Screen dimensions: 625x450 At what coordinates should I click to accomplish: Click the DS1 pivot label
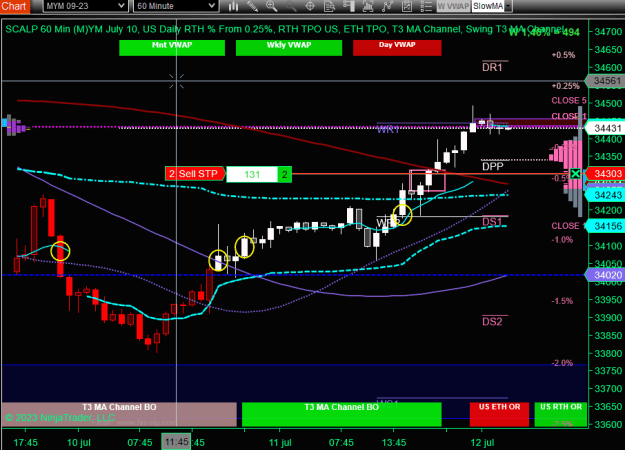point(493,222)
